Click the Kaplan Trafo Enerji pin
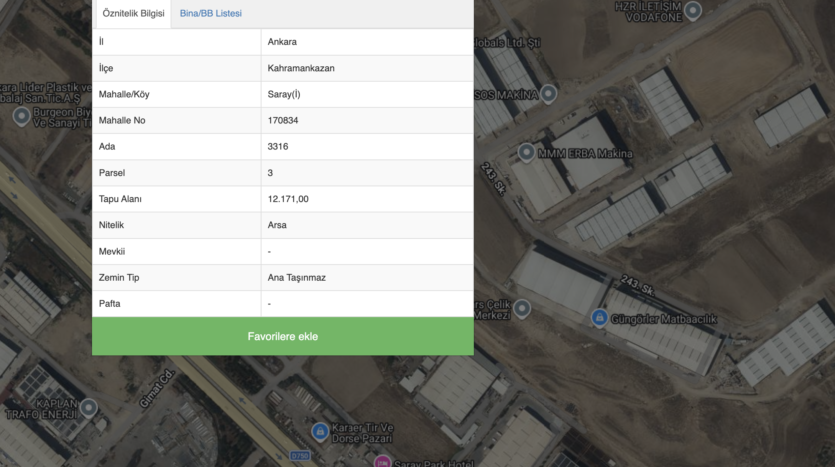 coord(89,407)
